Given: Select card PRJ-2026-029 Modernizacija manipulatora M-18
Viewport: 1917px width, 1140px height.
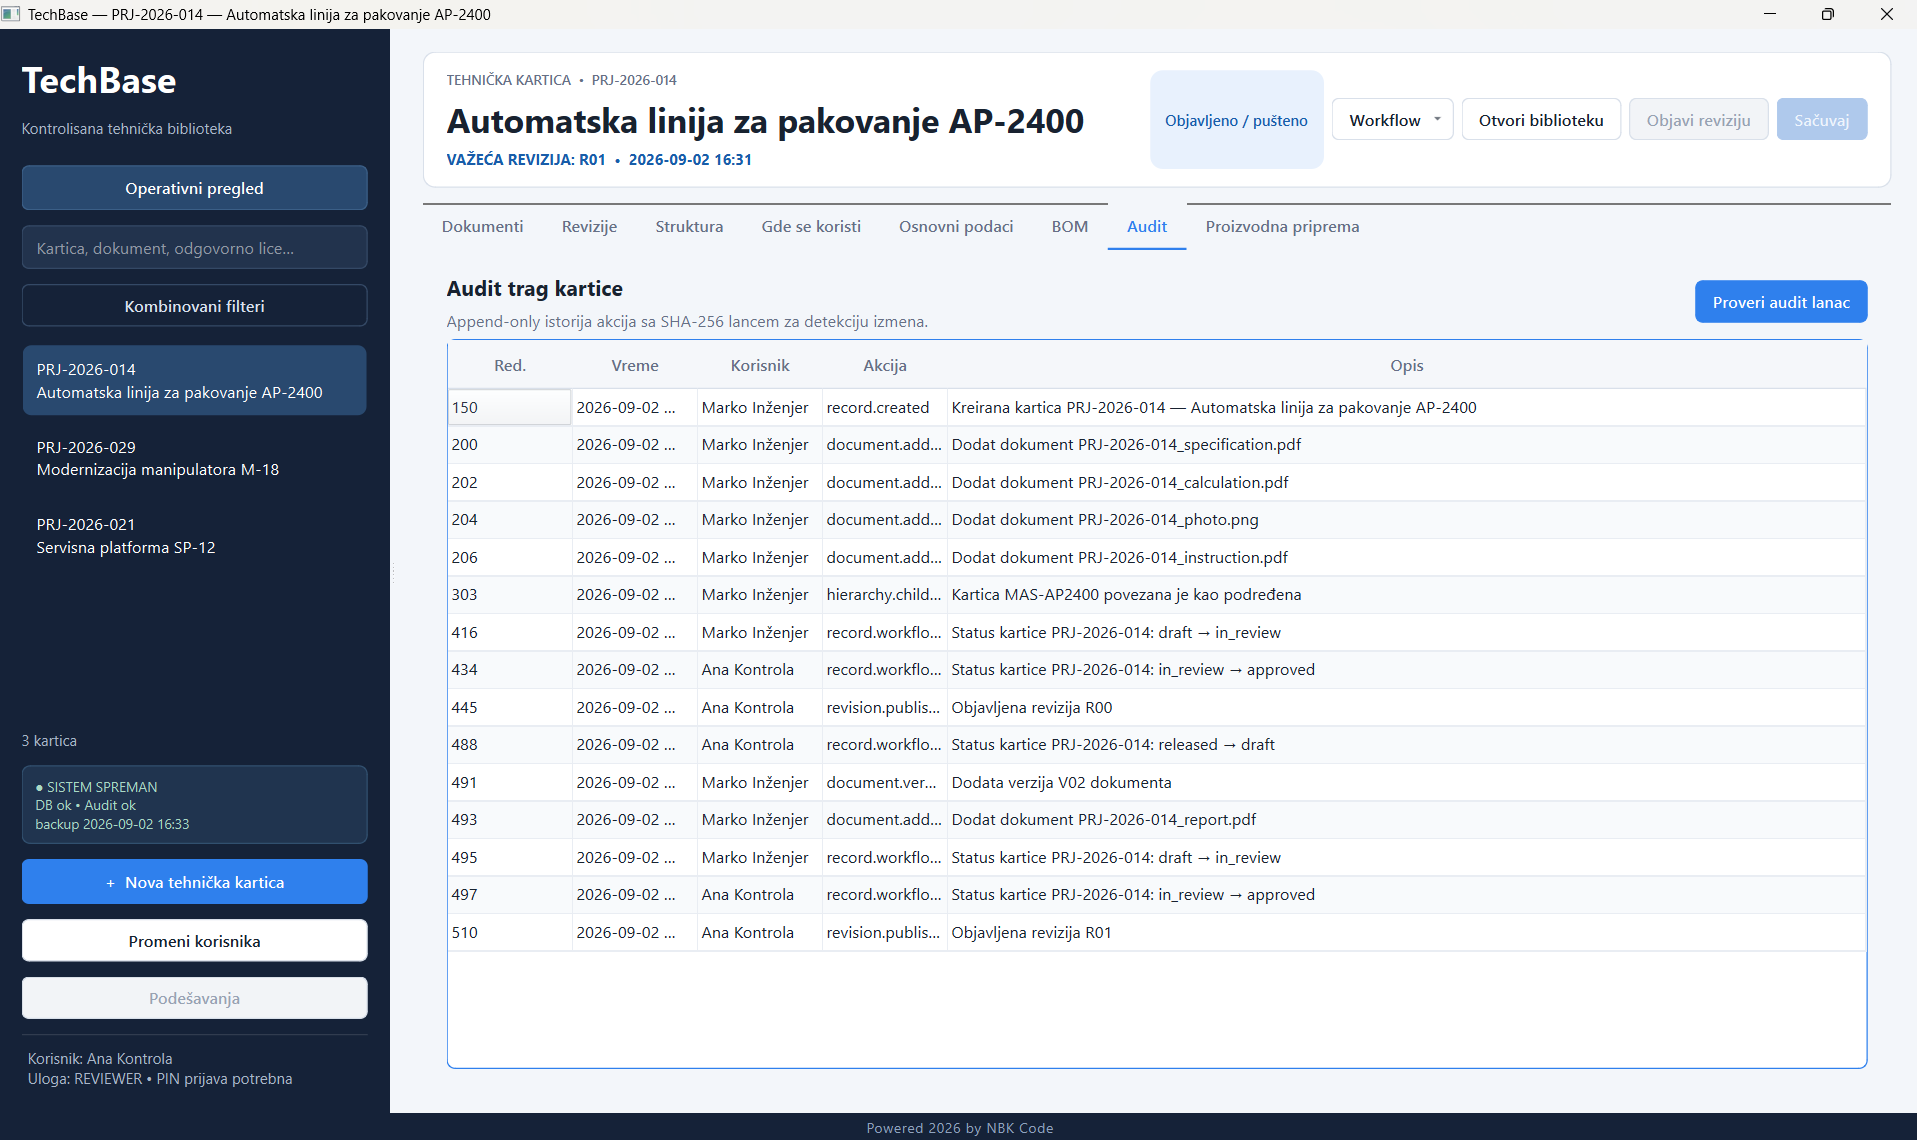Looking at the screenshot, I should point(194,458).
